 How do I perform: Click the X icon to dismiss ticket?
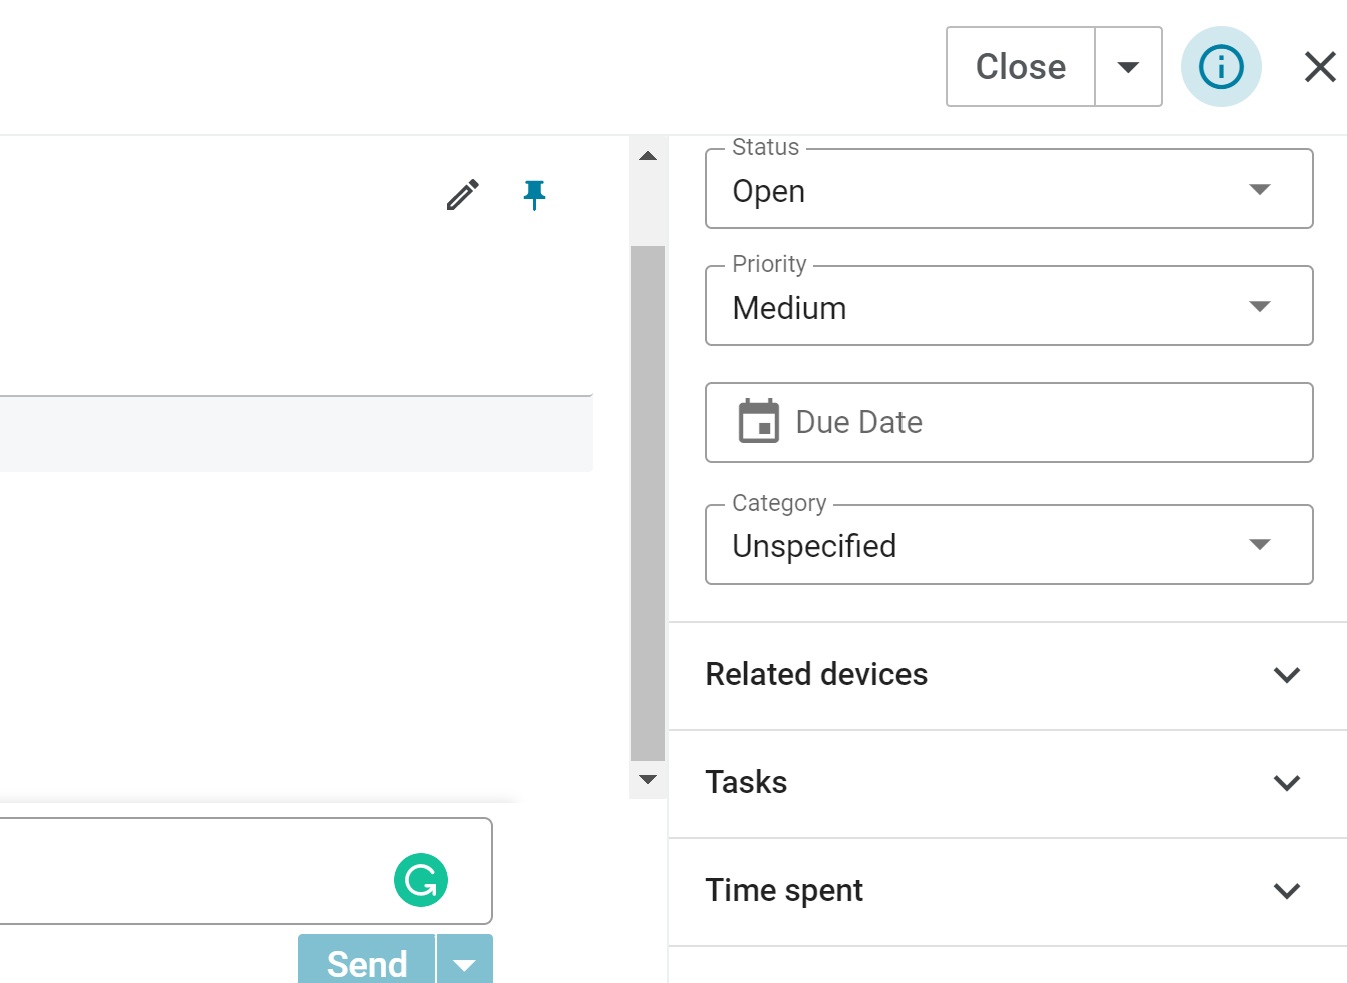(x=1320, y=67)
